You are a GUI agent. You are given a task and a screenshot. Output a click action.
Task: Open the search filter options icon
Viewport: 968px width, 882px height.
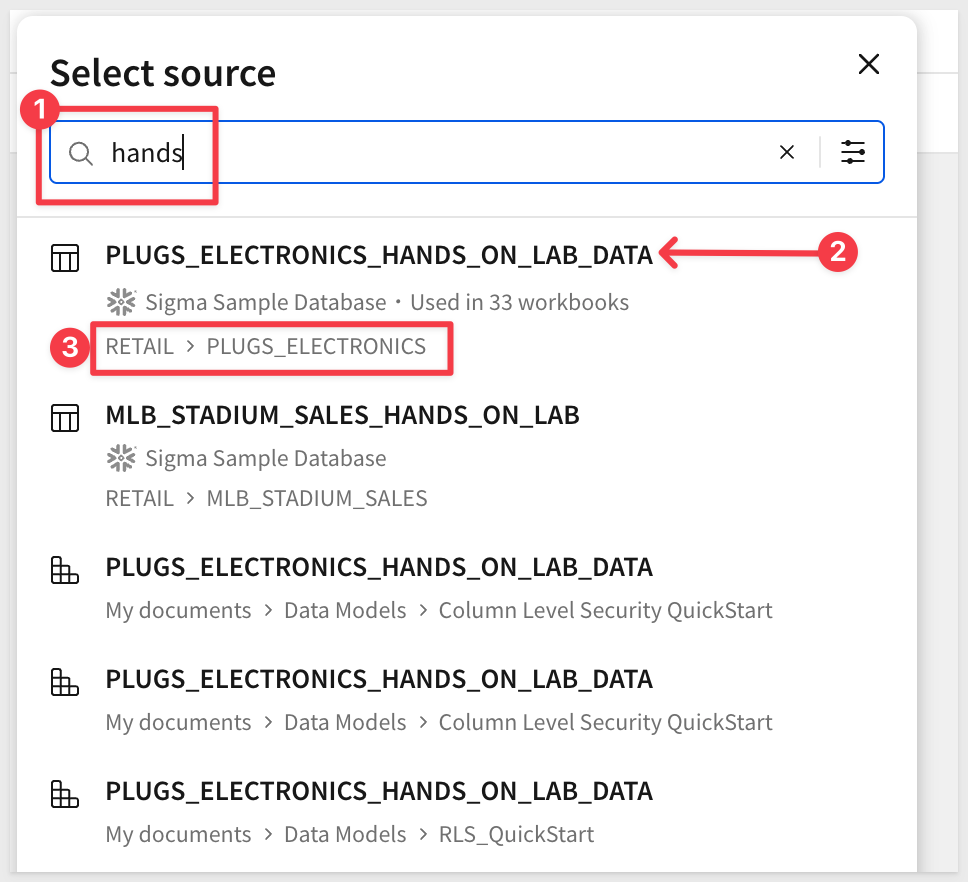852,152
